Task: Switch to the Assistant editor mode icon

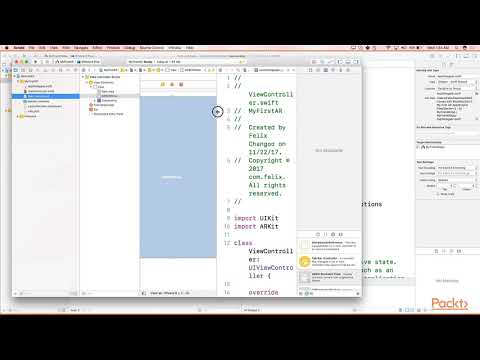Action: (x=322, y=62)
